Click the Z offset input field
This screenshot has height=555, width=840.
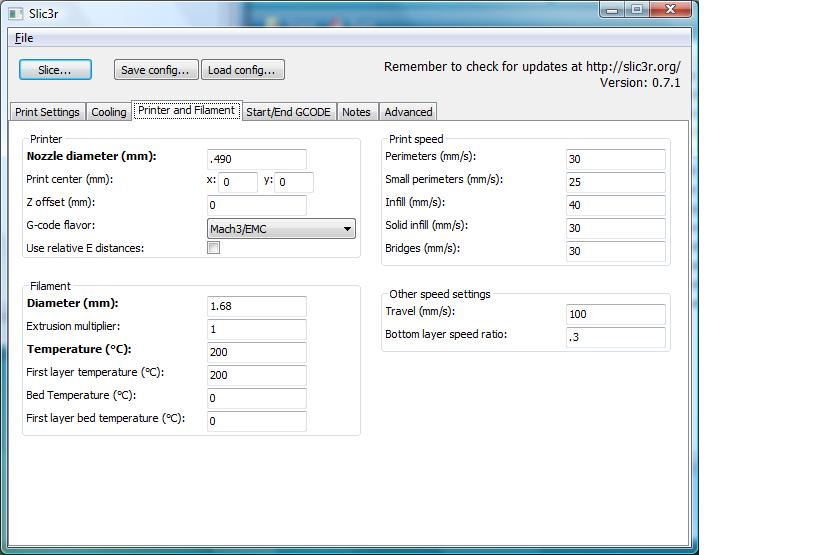pos(256,206)
